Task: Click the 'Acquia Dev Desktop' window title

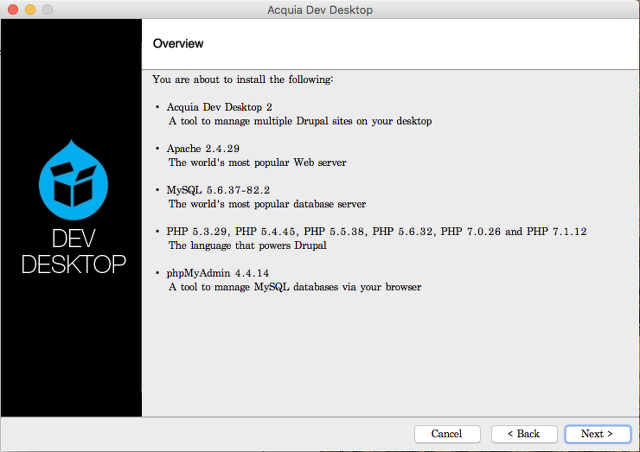Action: click(320, 10)
